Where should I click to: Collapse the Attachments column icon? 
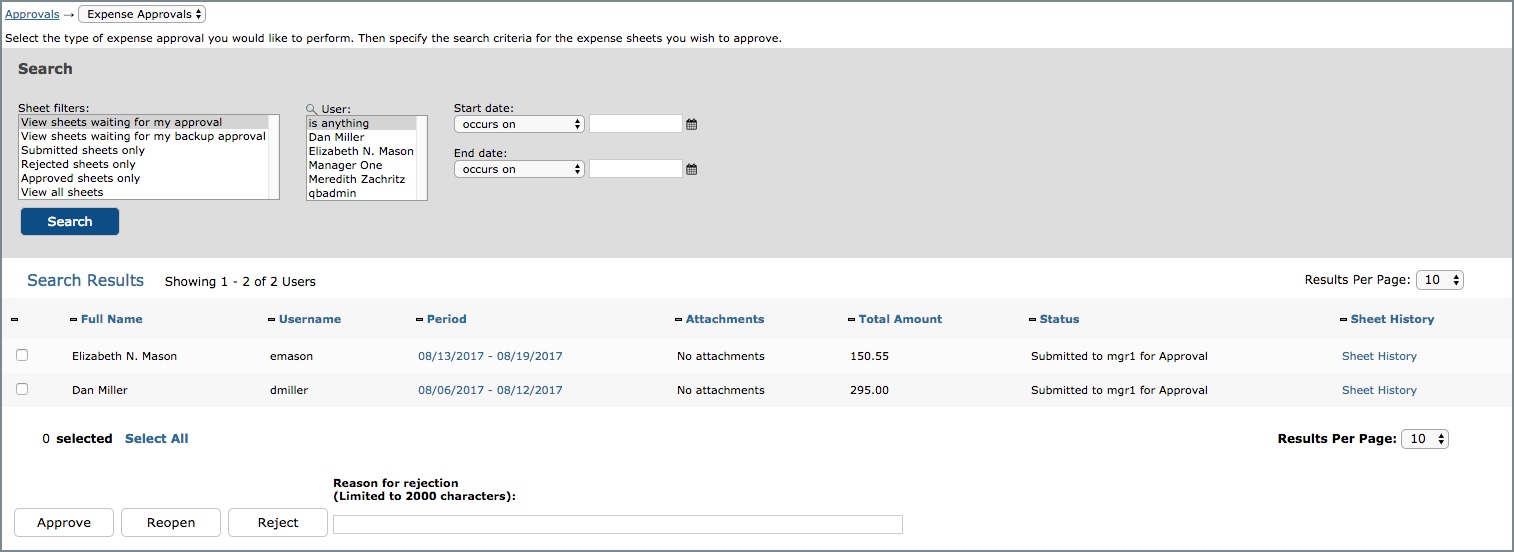(x=679, y=320)
